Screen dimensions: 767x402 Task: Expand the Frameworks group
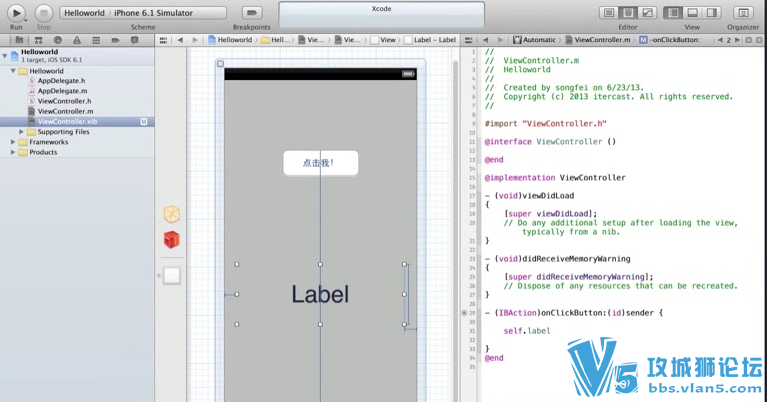click(x=13, y=142)
